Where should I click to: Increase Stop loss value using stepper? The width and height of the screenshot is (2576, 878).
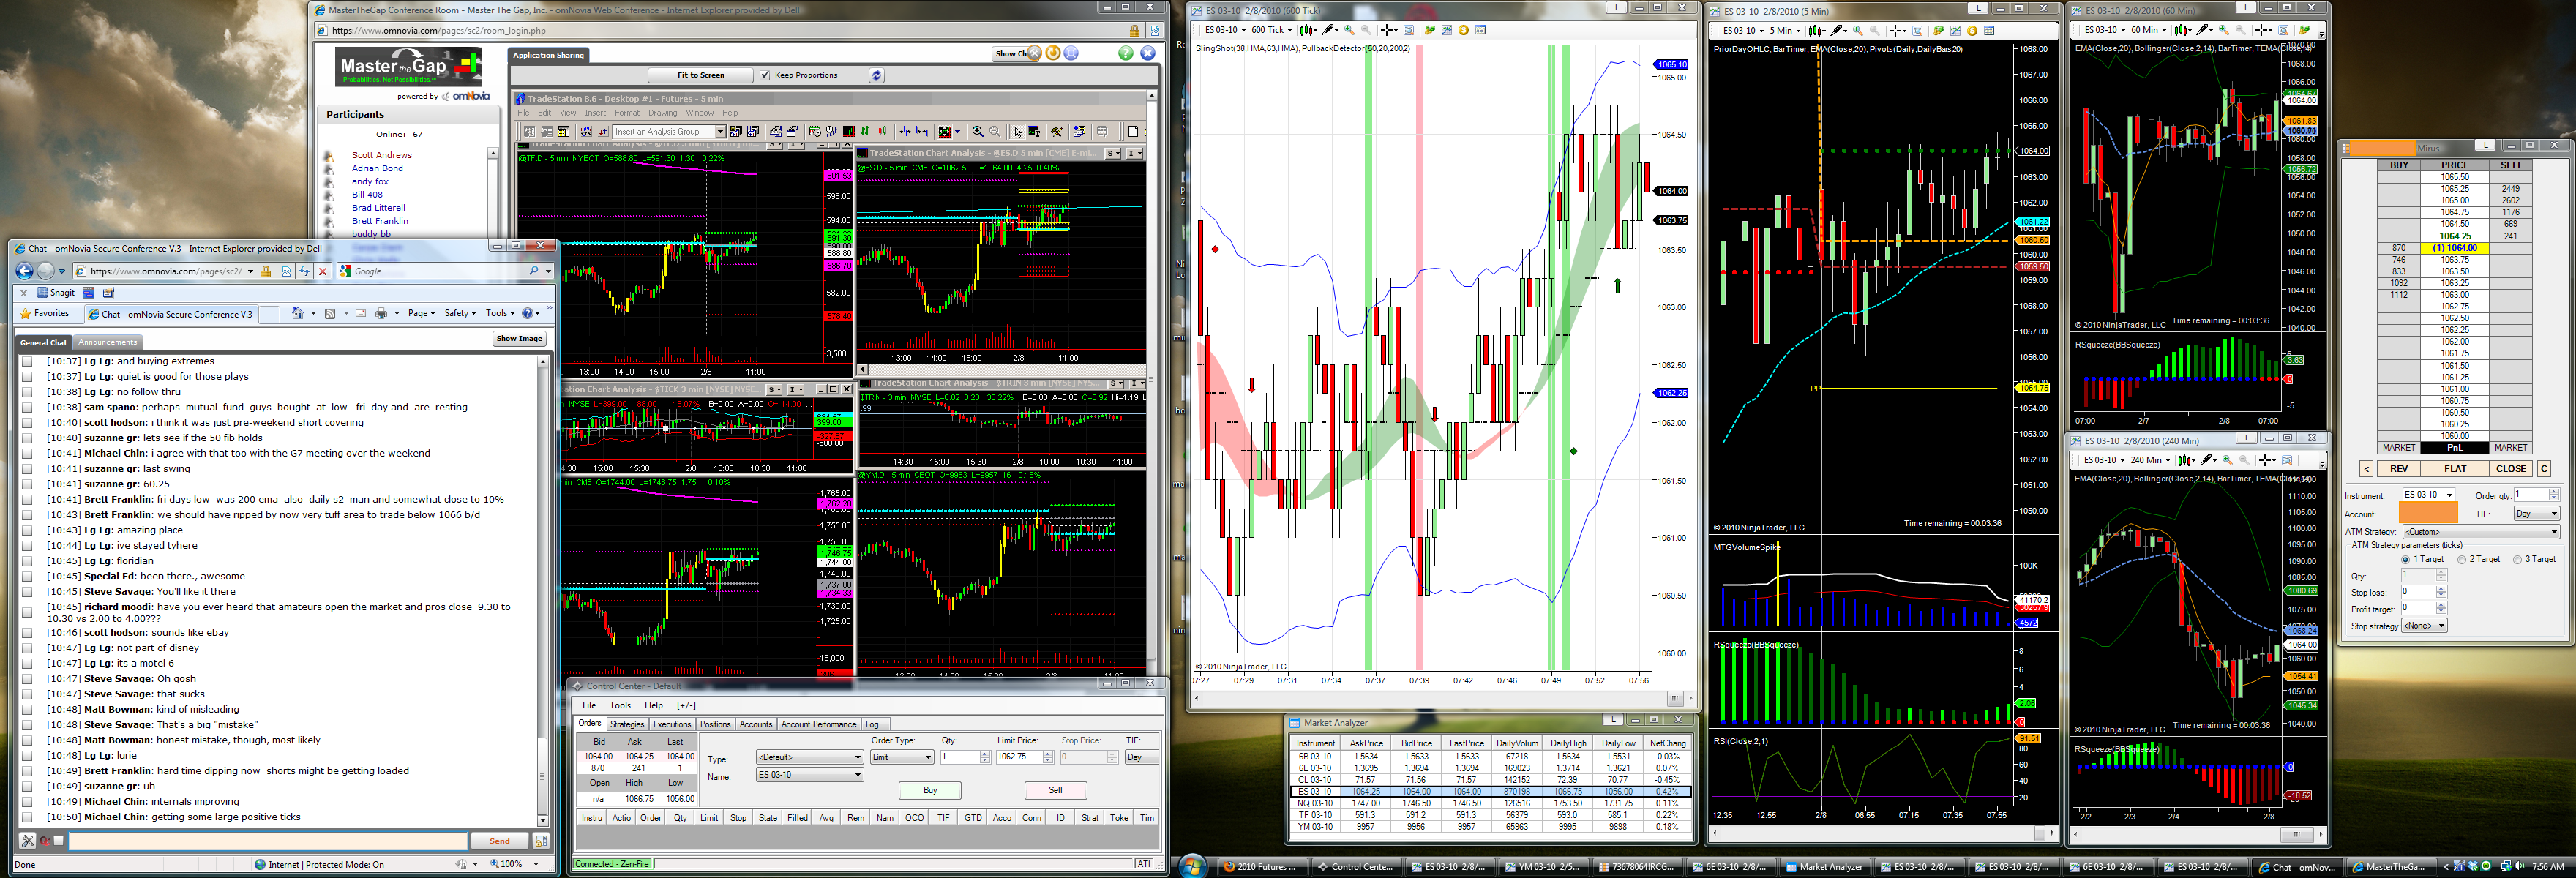(2441, 588)
